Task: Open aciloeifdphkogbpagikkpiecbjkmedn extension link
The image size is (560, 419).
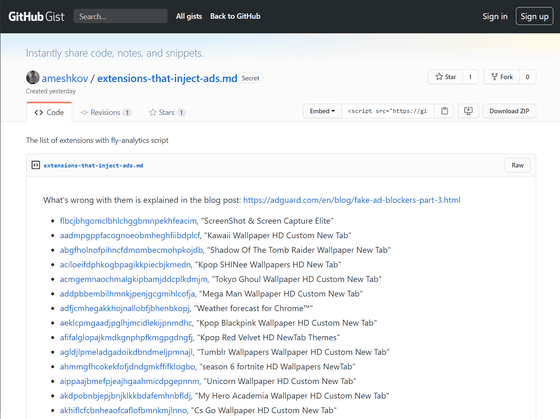Action: 125,265
